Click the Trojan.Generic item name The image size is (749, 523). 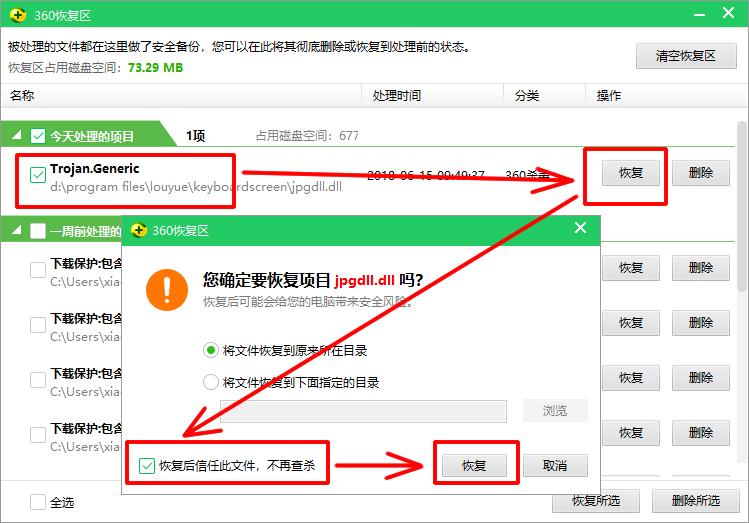tap(95, 168)
